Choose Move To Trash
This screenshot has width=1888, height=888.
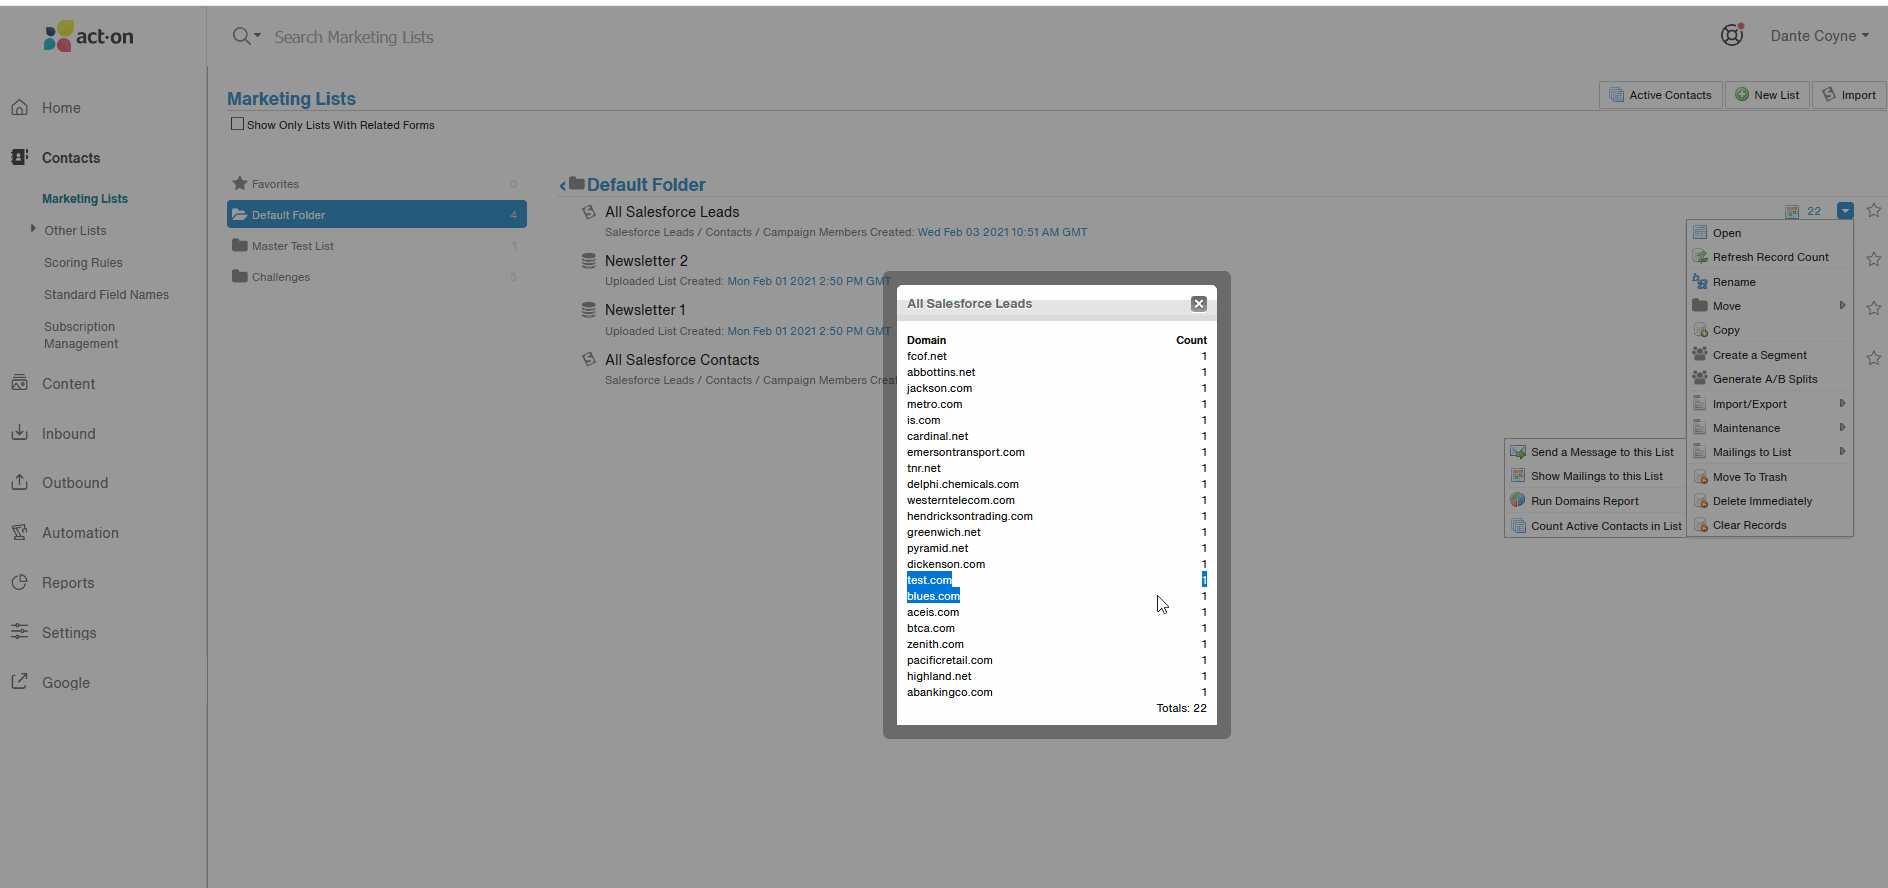(x=1770, y=477)
